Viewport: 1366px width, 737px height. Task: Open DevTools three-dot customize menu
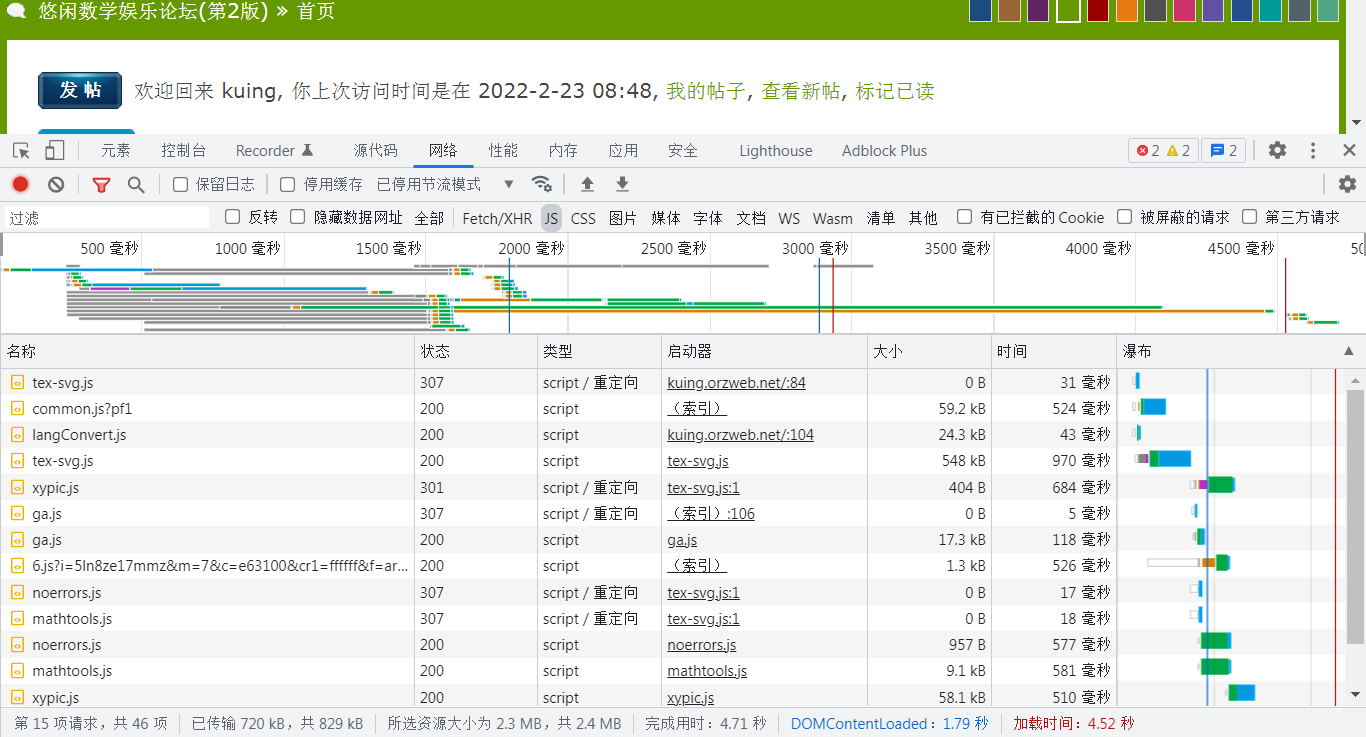(1313, 151)
